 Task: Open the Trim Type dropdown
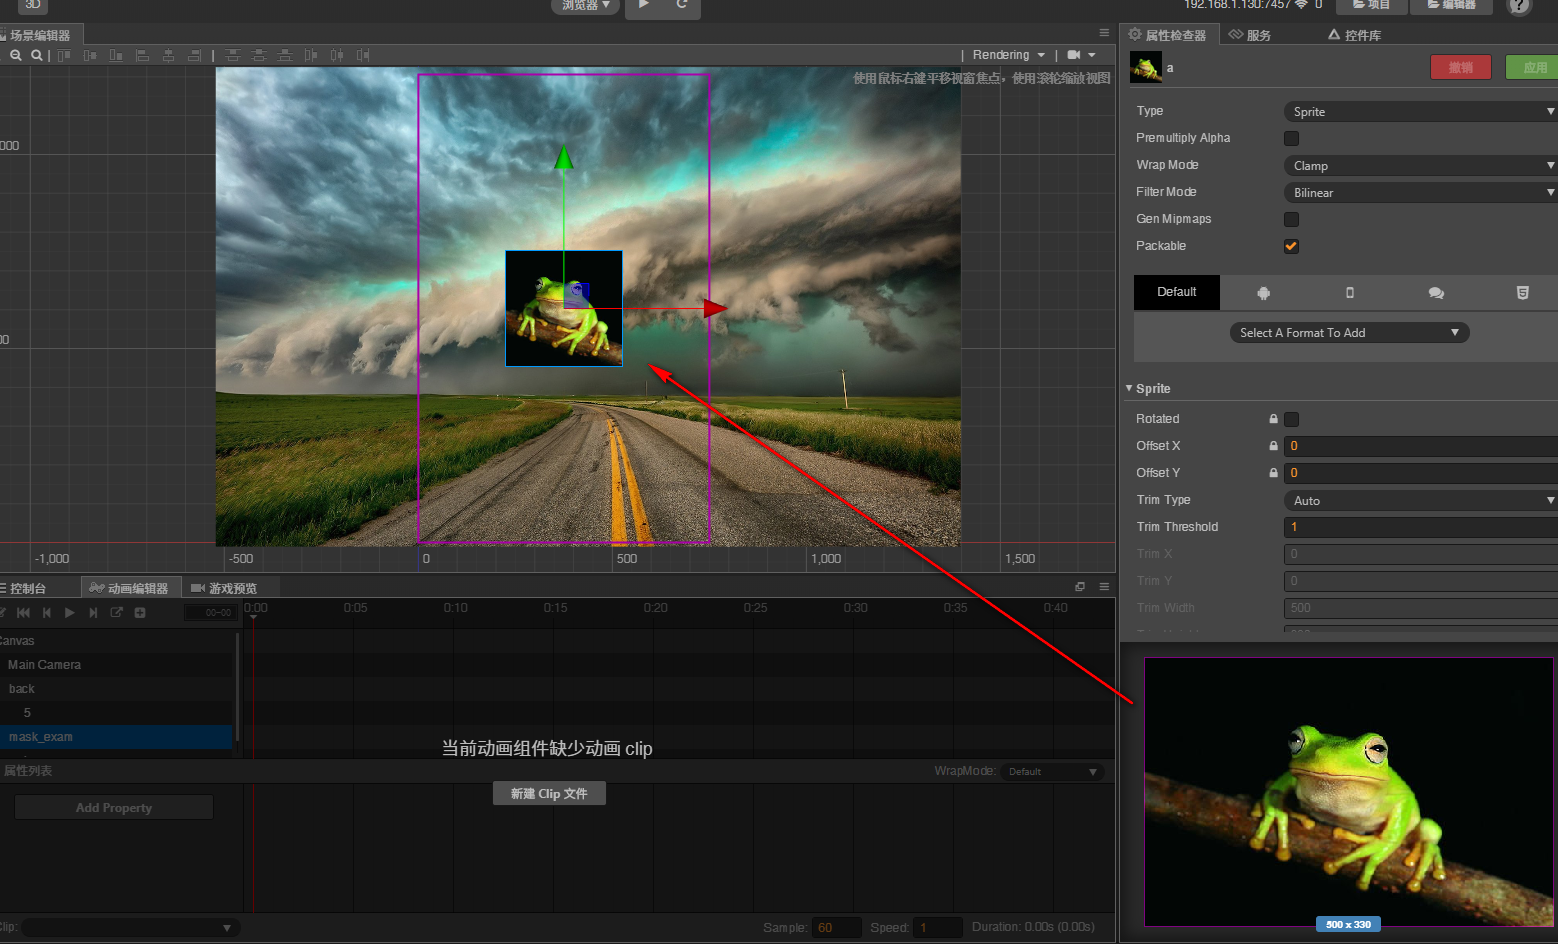click(x=1419, y=500)
